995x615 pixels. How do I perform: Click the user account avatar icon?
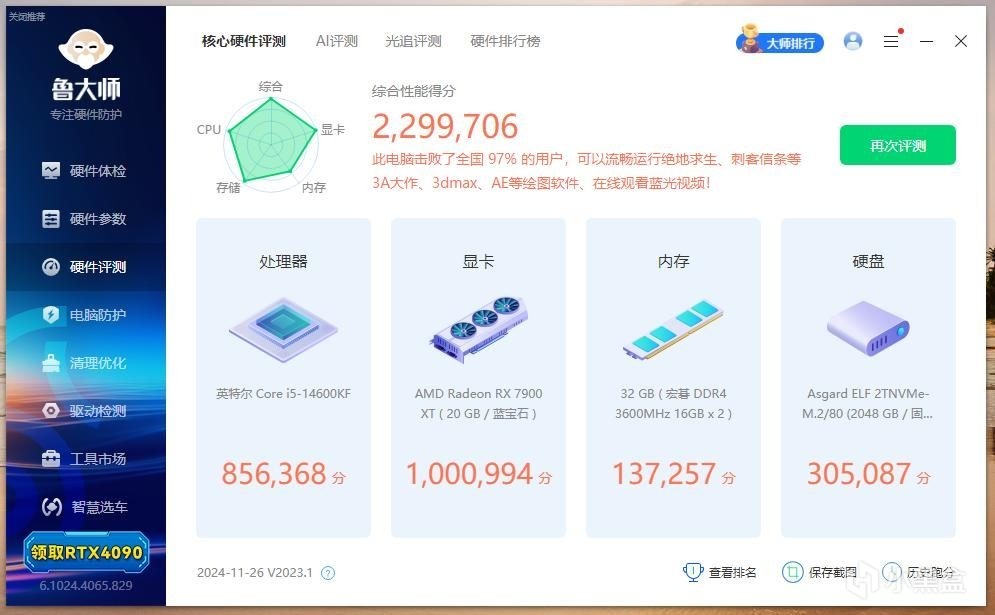(x=853, y=41)
